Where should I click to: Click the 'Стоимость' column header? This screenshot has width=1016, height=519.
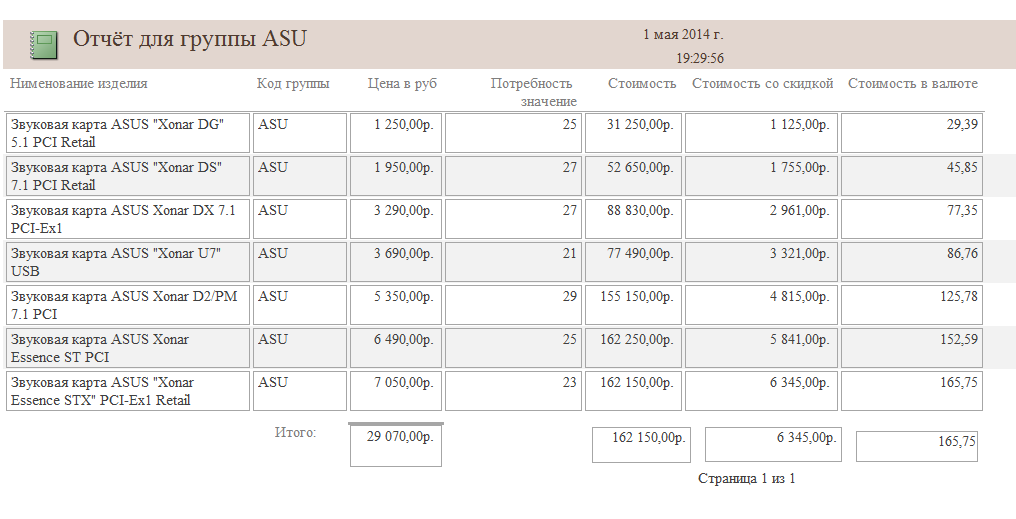point(641,83)
